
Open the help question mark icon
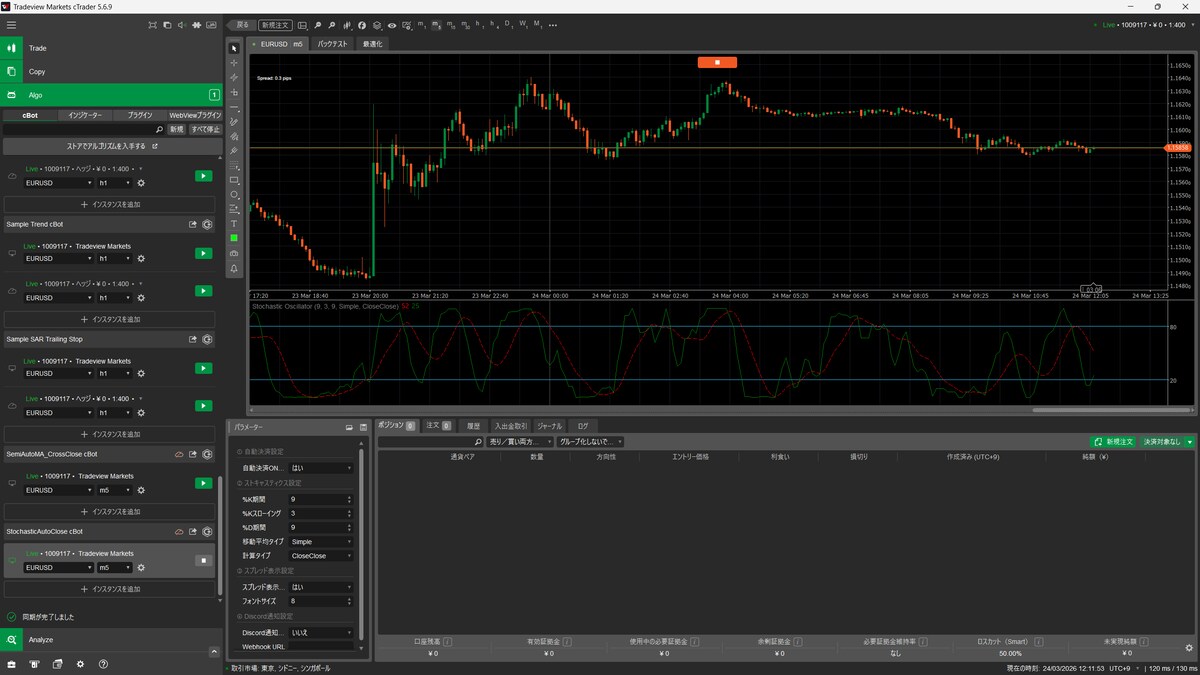click(x=103, y=664)
